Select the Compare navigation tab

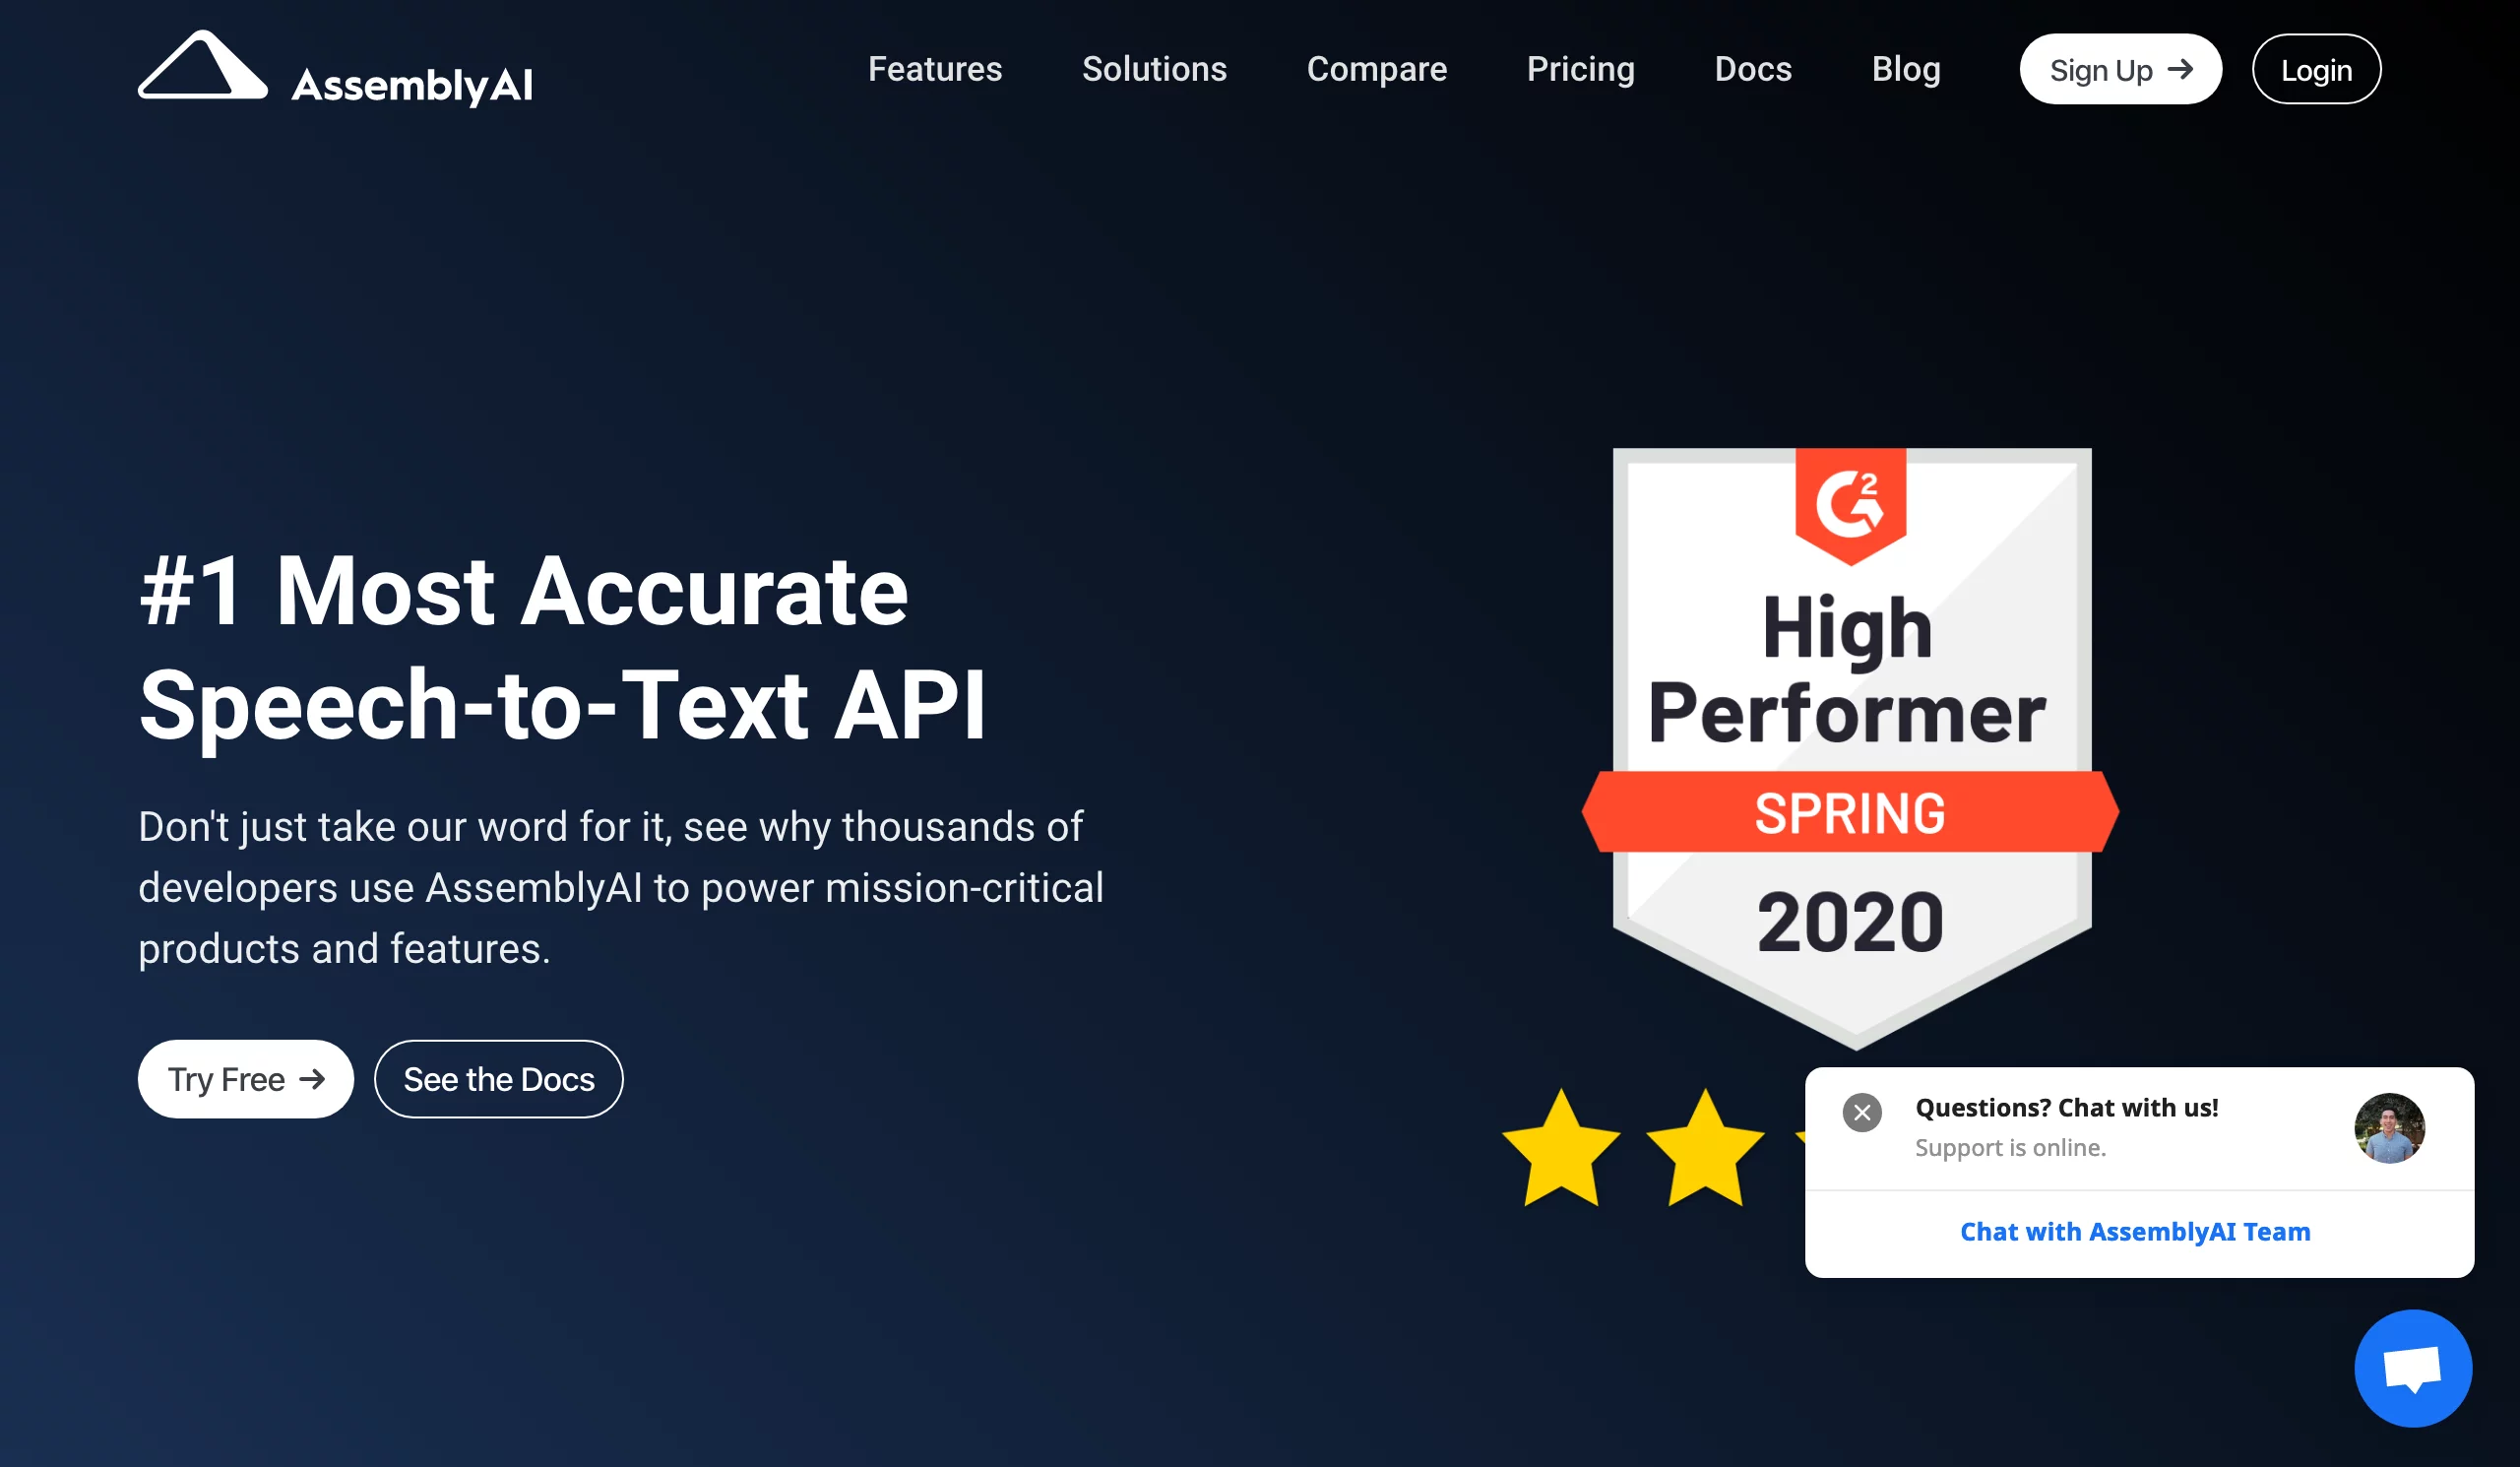click(1377, 70)
